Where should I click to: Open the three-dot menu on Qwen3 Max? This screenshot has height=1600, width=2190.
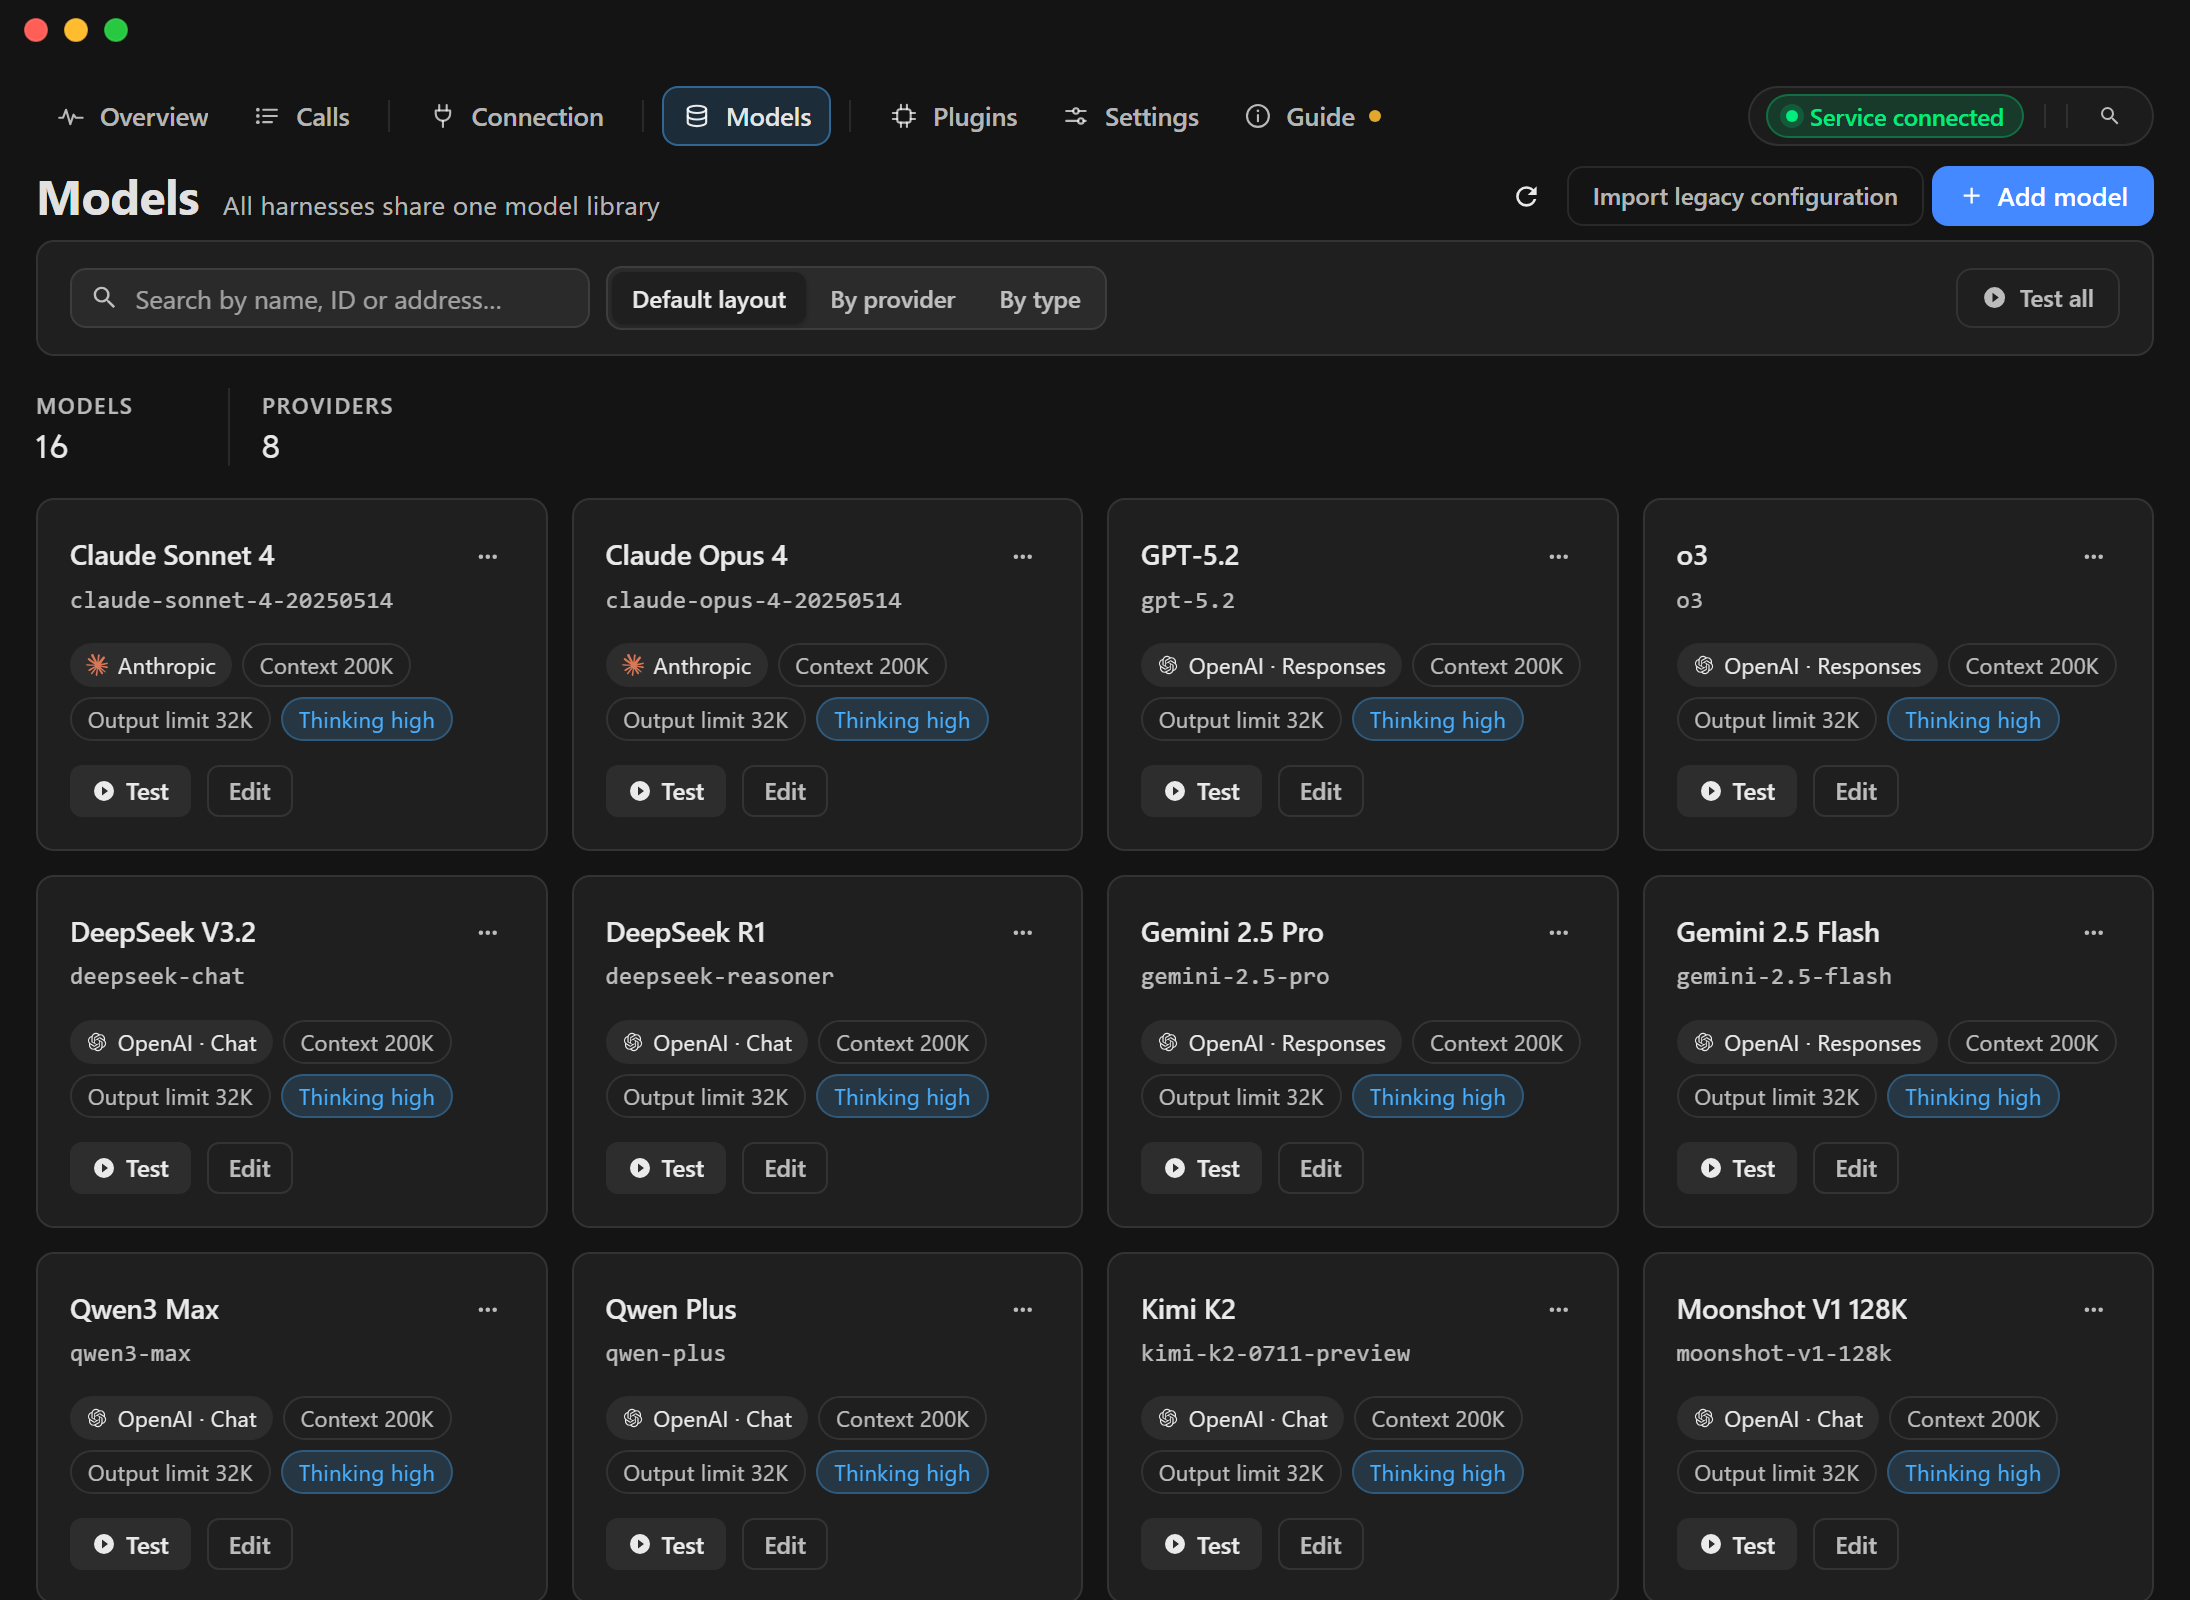click(487, 1309)
